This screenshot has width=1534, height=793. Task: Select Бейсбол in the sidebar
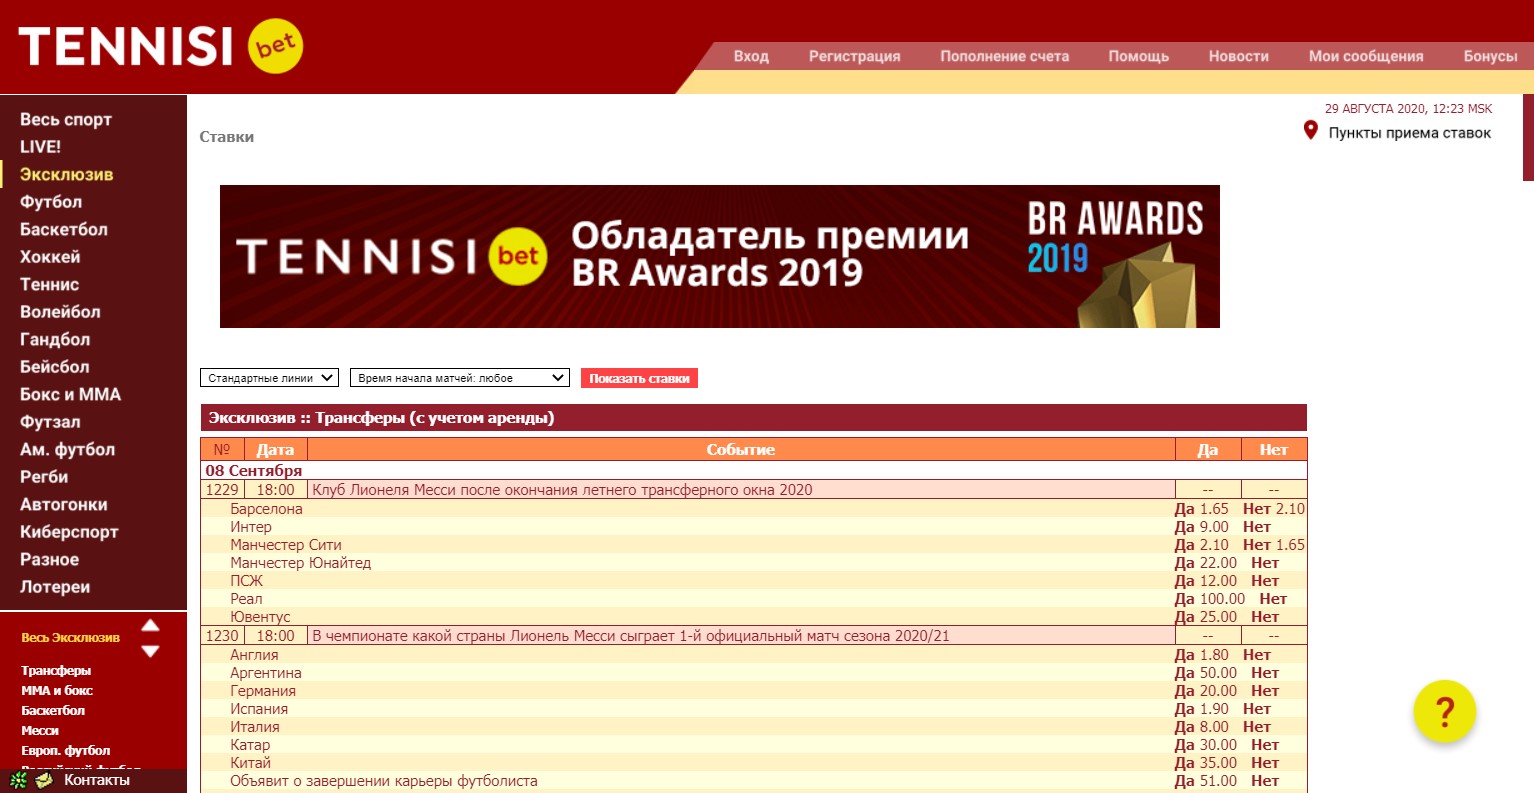(54, 367)
